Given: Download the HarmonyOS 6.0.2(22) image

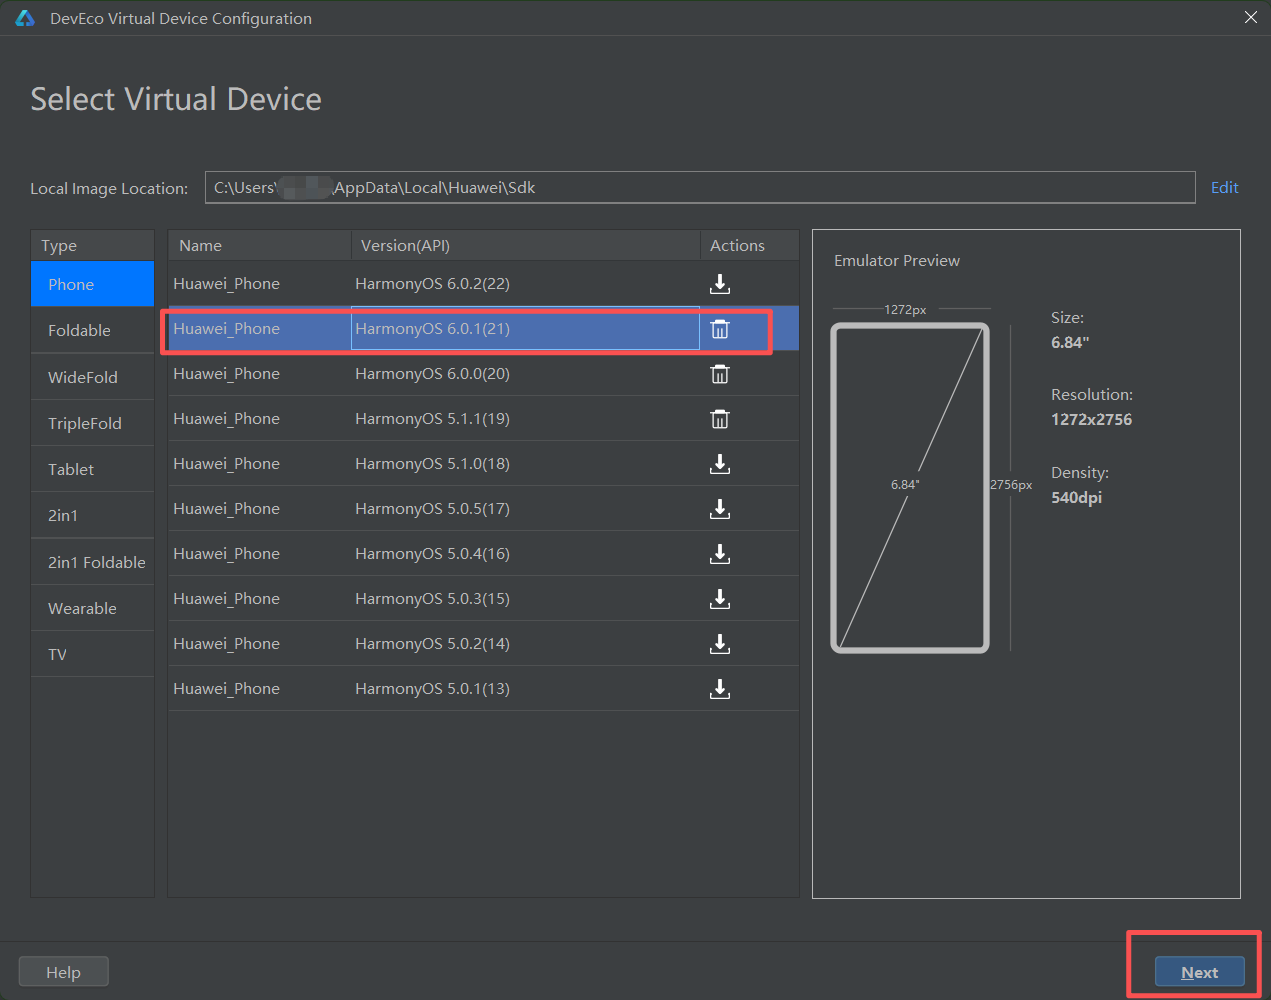Looking at the screenshot, I should 720,284.
